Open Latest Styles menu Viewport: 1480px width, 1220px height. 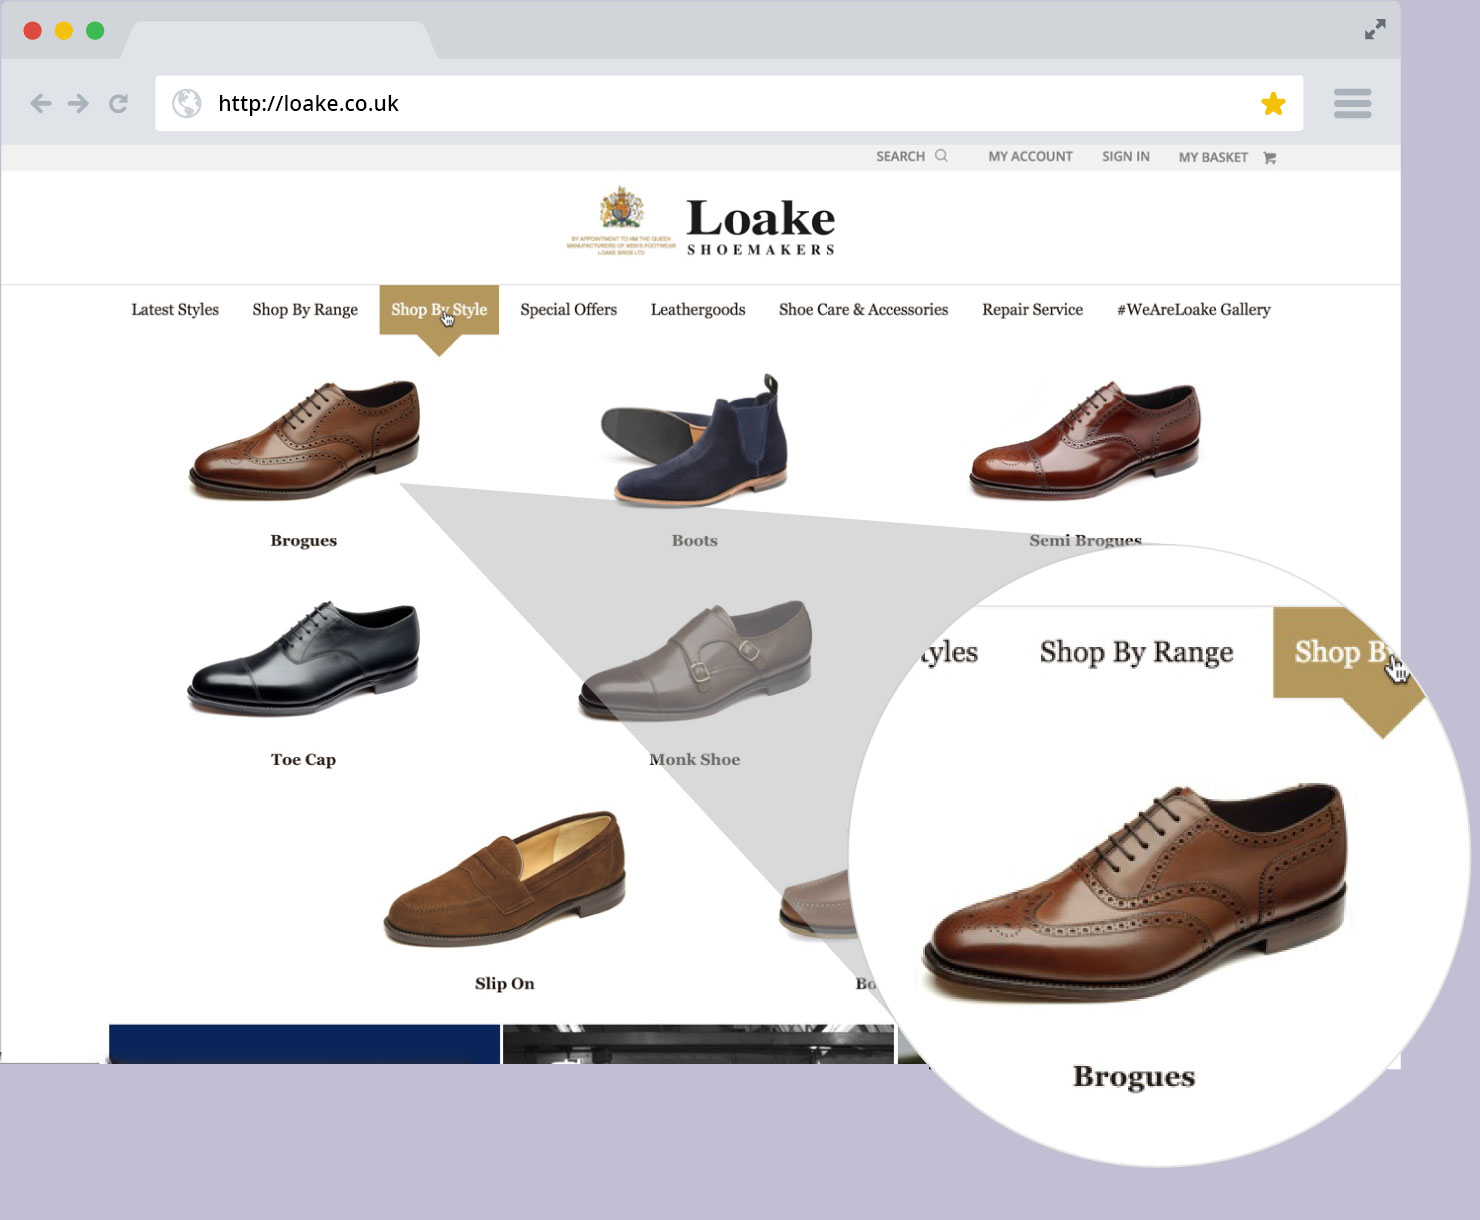[x=175, y=310]
